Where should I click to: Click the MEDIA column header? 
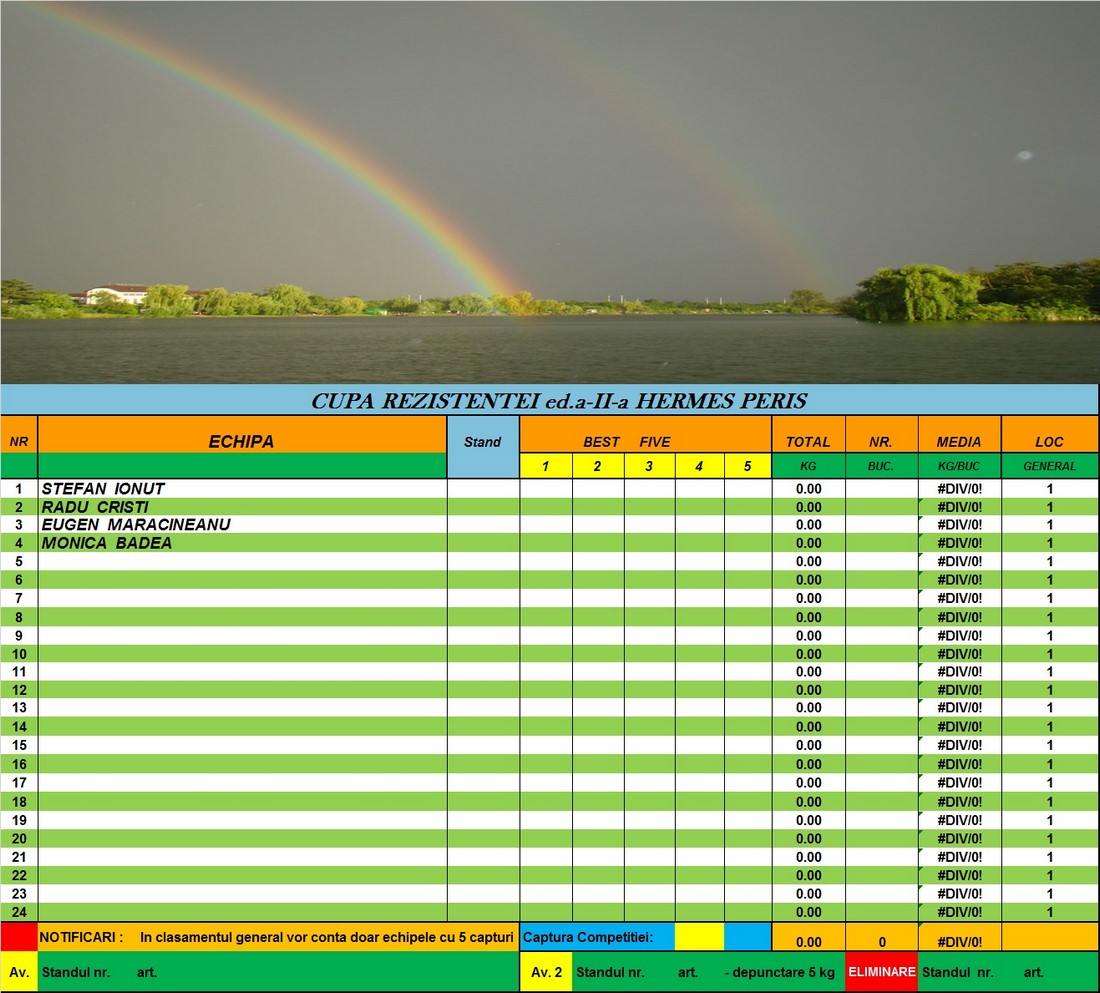pos(959,441)
